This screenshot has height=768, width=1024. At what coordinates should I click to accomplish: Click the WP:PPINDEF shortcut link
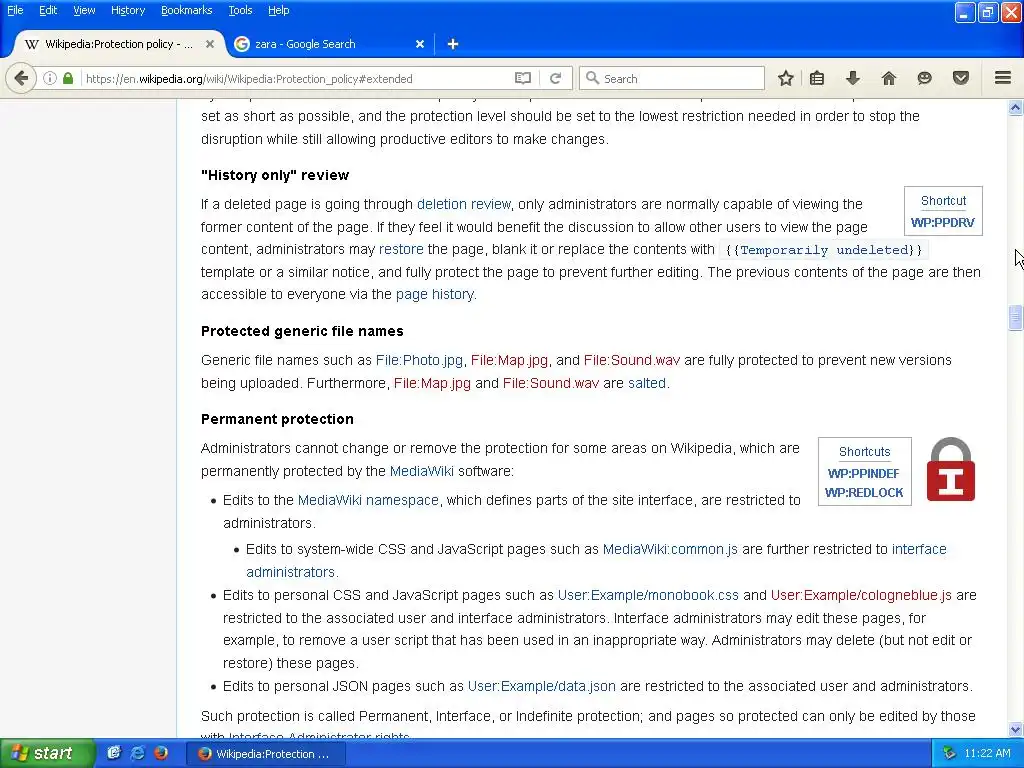[x=863, y=473]
